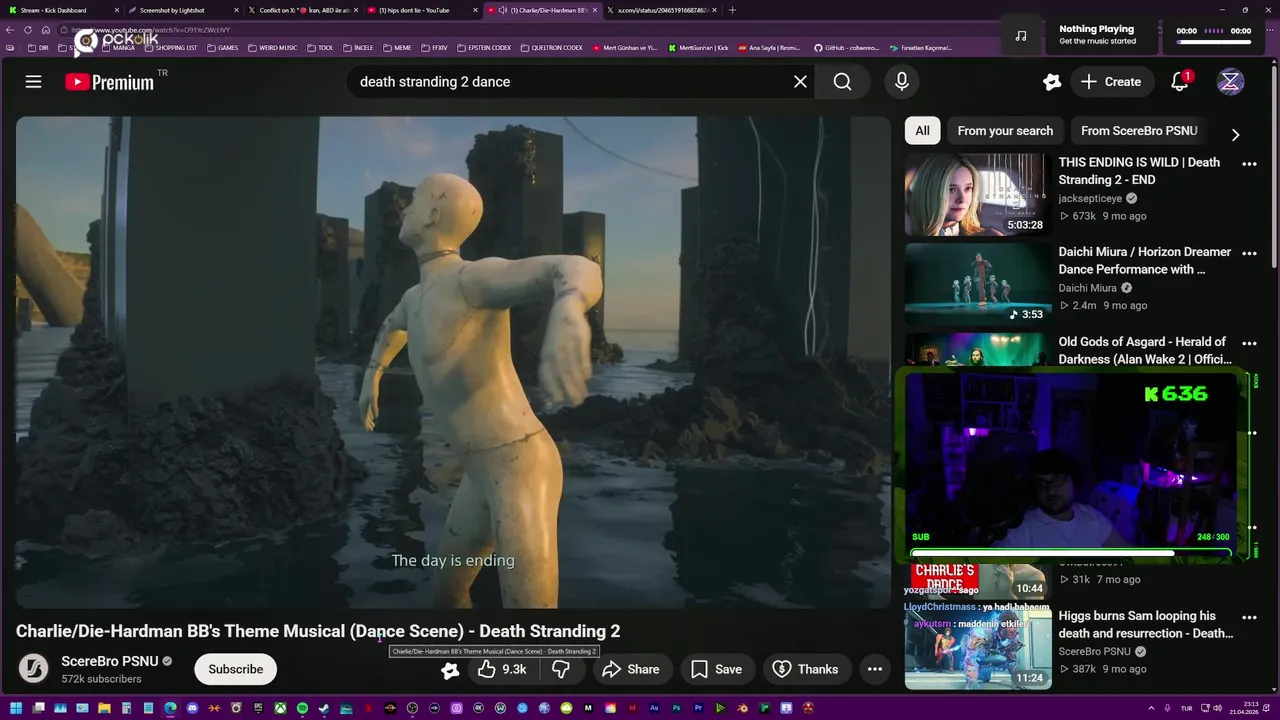This screenshot has height=720, width=1280.
Task: Open ScereBro PSNU channel avatar
Action: click(33, 669)
